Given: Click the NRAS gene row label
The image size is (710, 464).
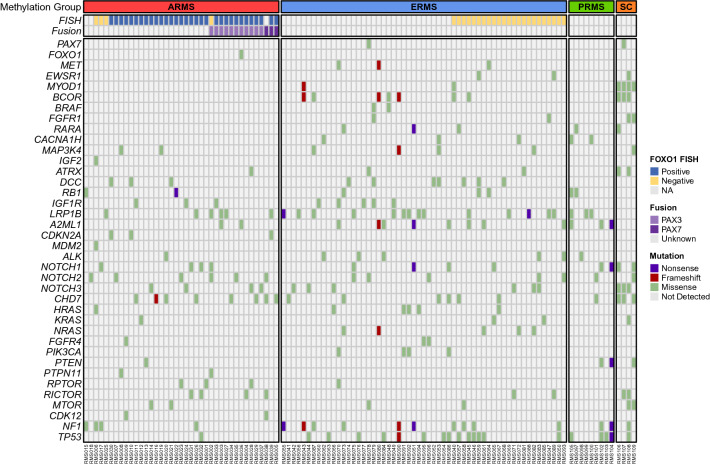Looking at the screenshot, I should coord(67,331).
